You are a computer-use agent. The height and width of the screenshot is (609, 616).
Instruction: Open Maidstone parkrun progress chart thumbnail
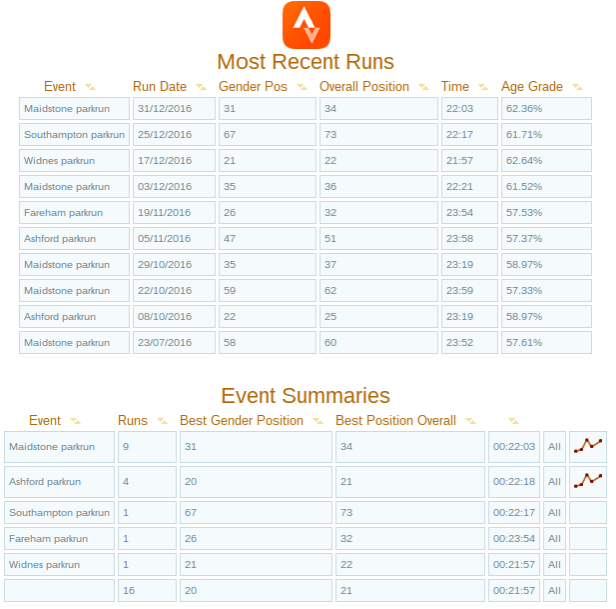point(588,447)
